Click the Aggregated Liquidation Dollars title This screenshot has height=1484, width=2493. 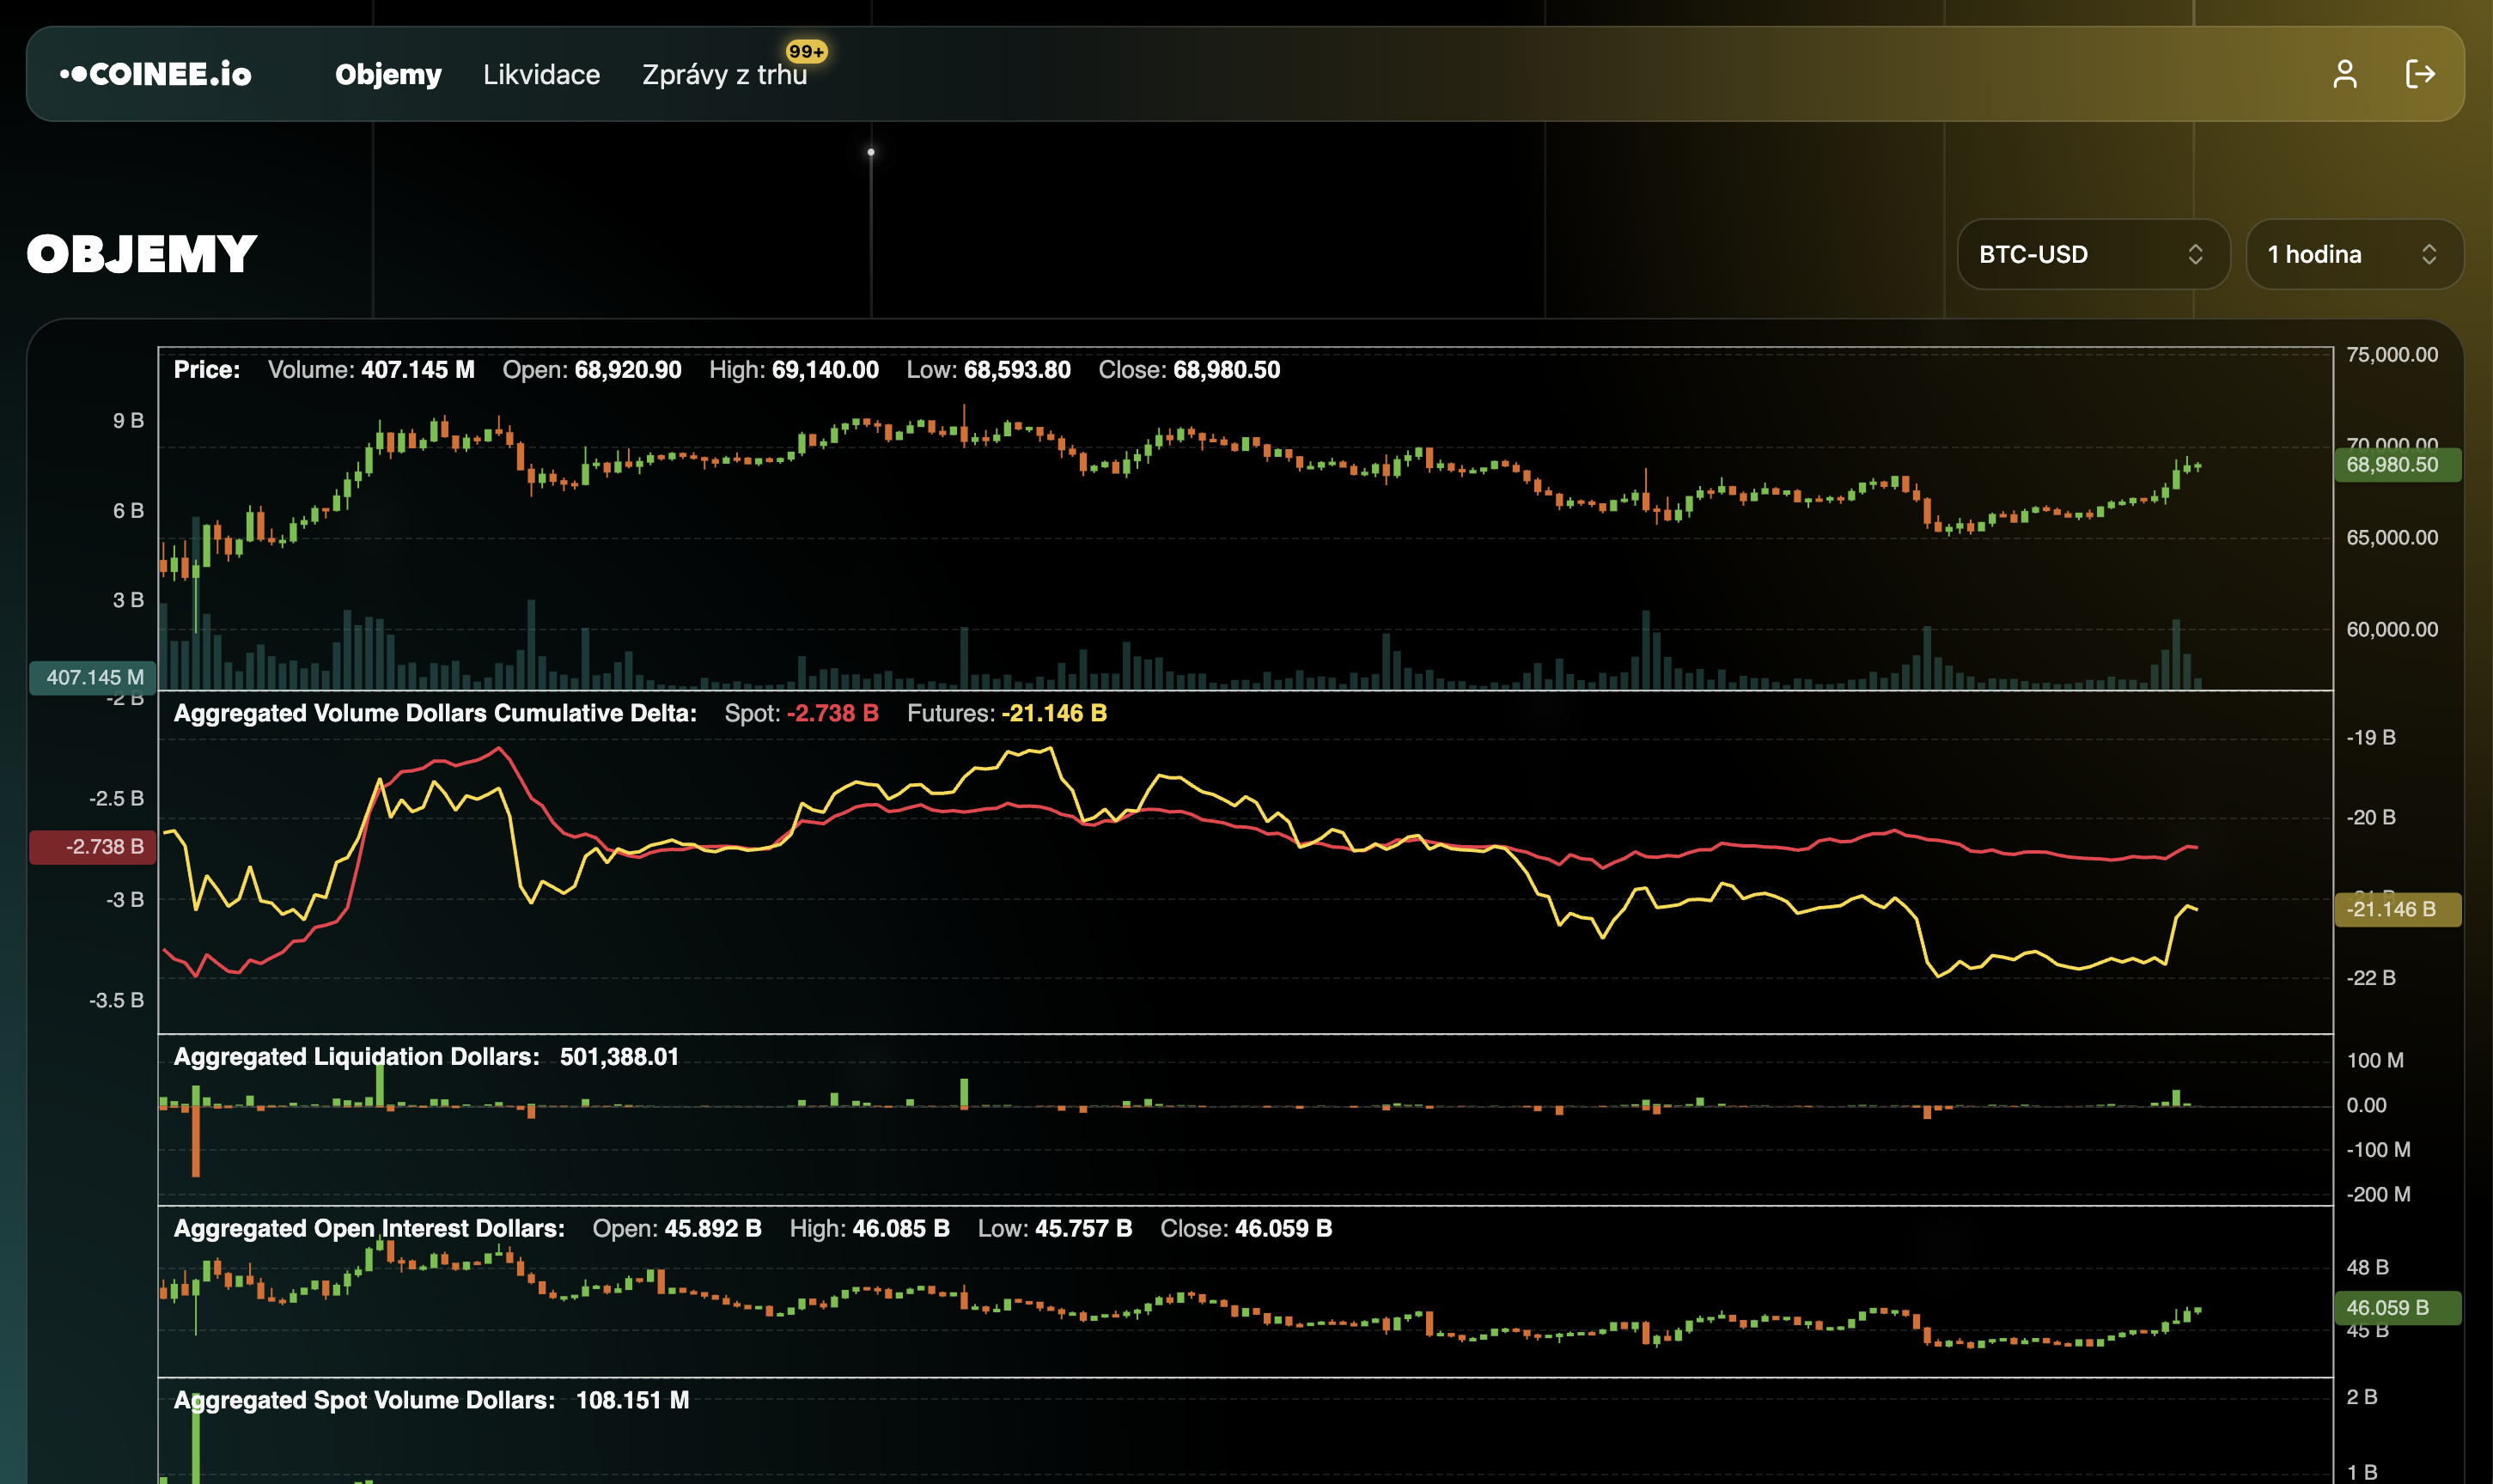(356, 1057)
